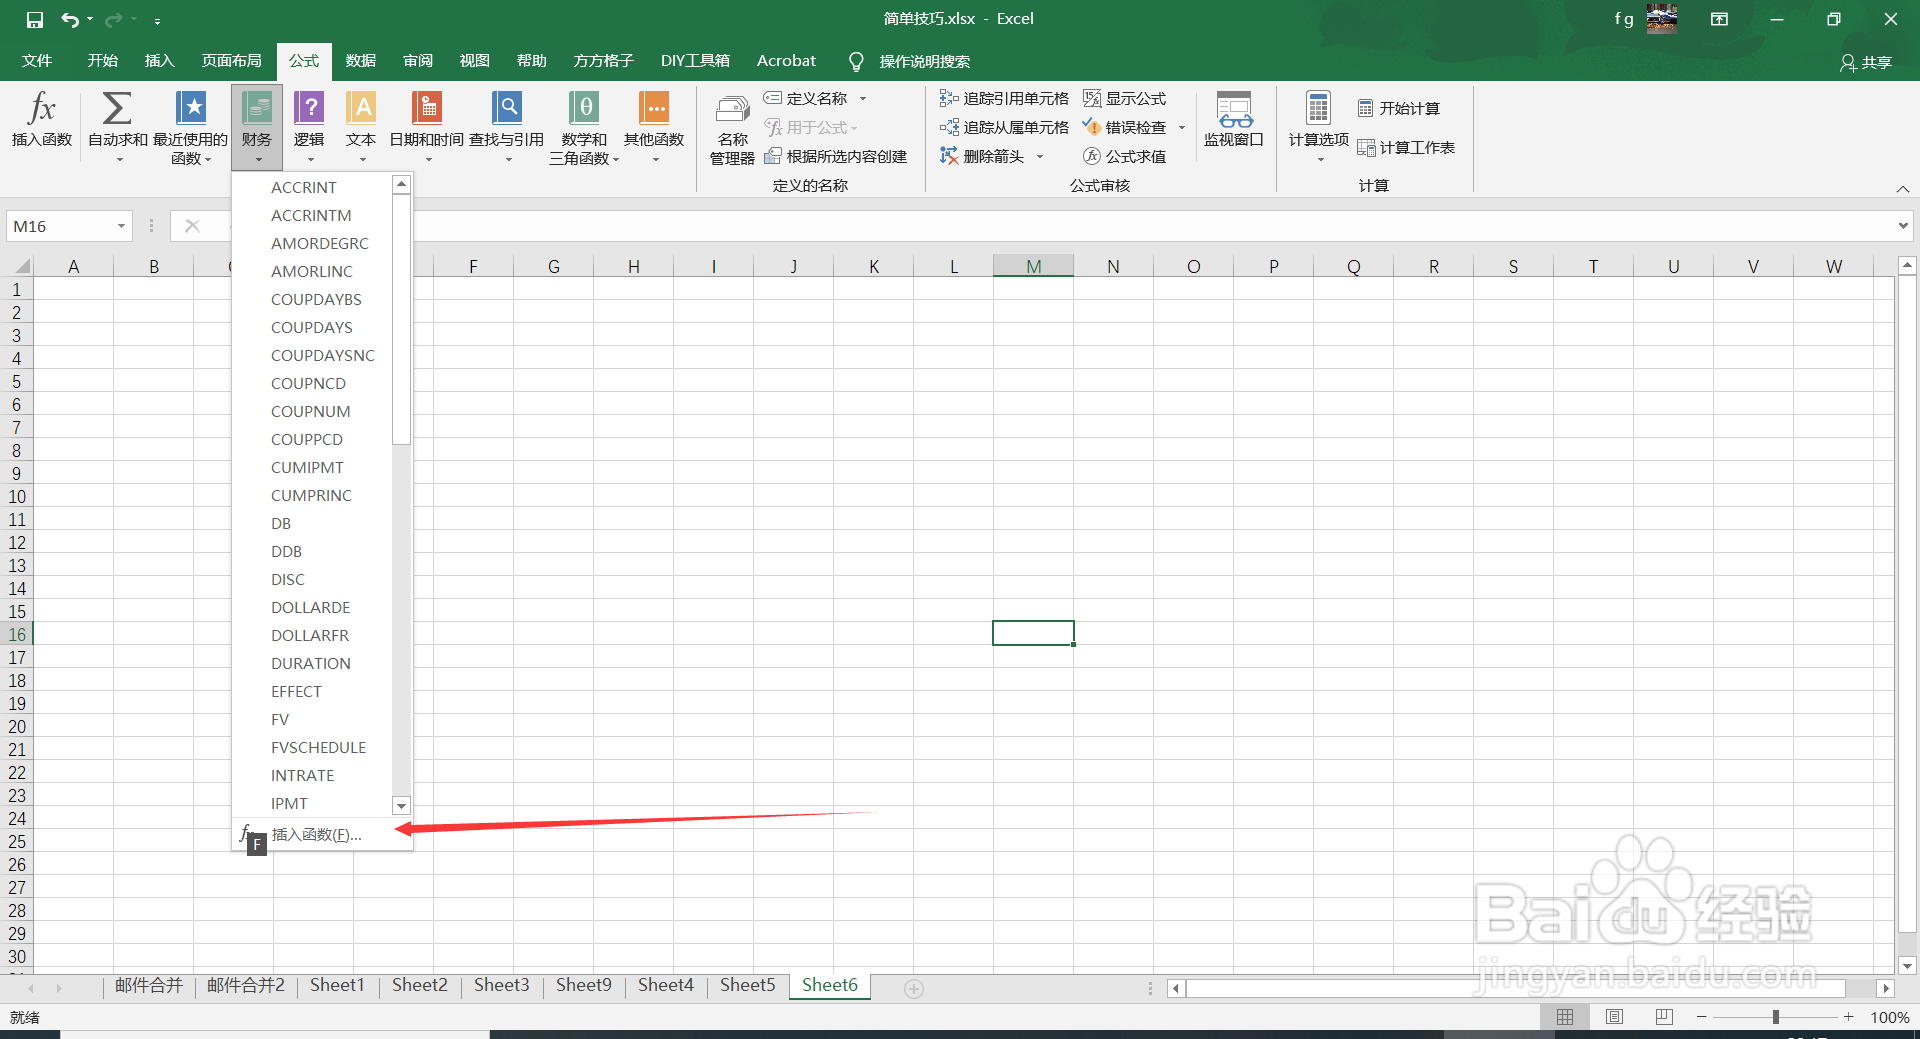Switch to the Data (数据) tab
The width and height of the screenshot is (1920, 1039).
(361, 61)
